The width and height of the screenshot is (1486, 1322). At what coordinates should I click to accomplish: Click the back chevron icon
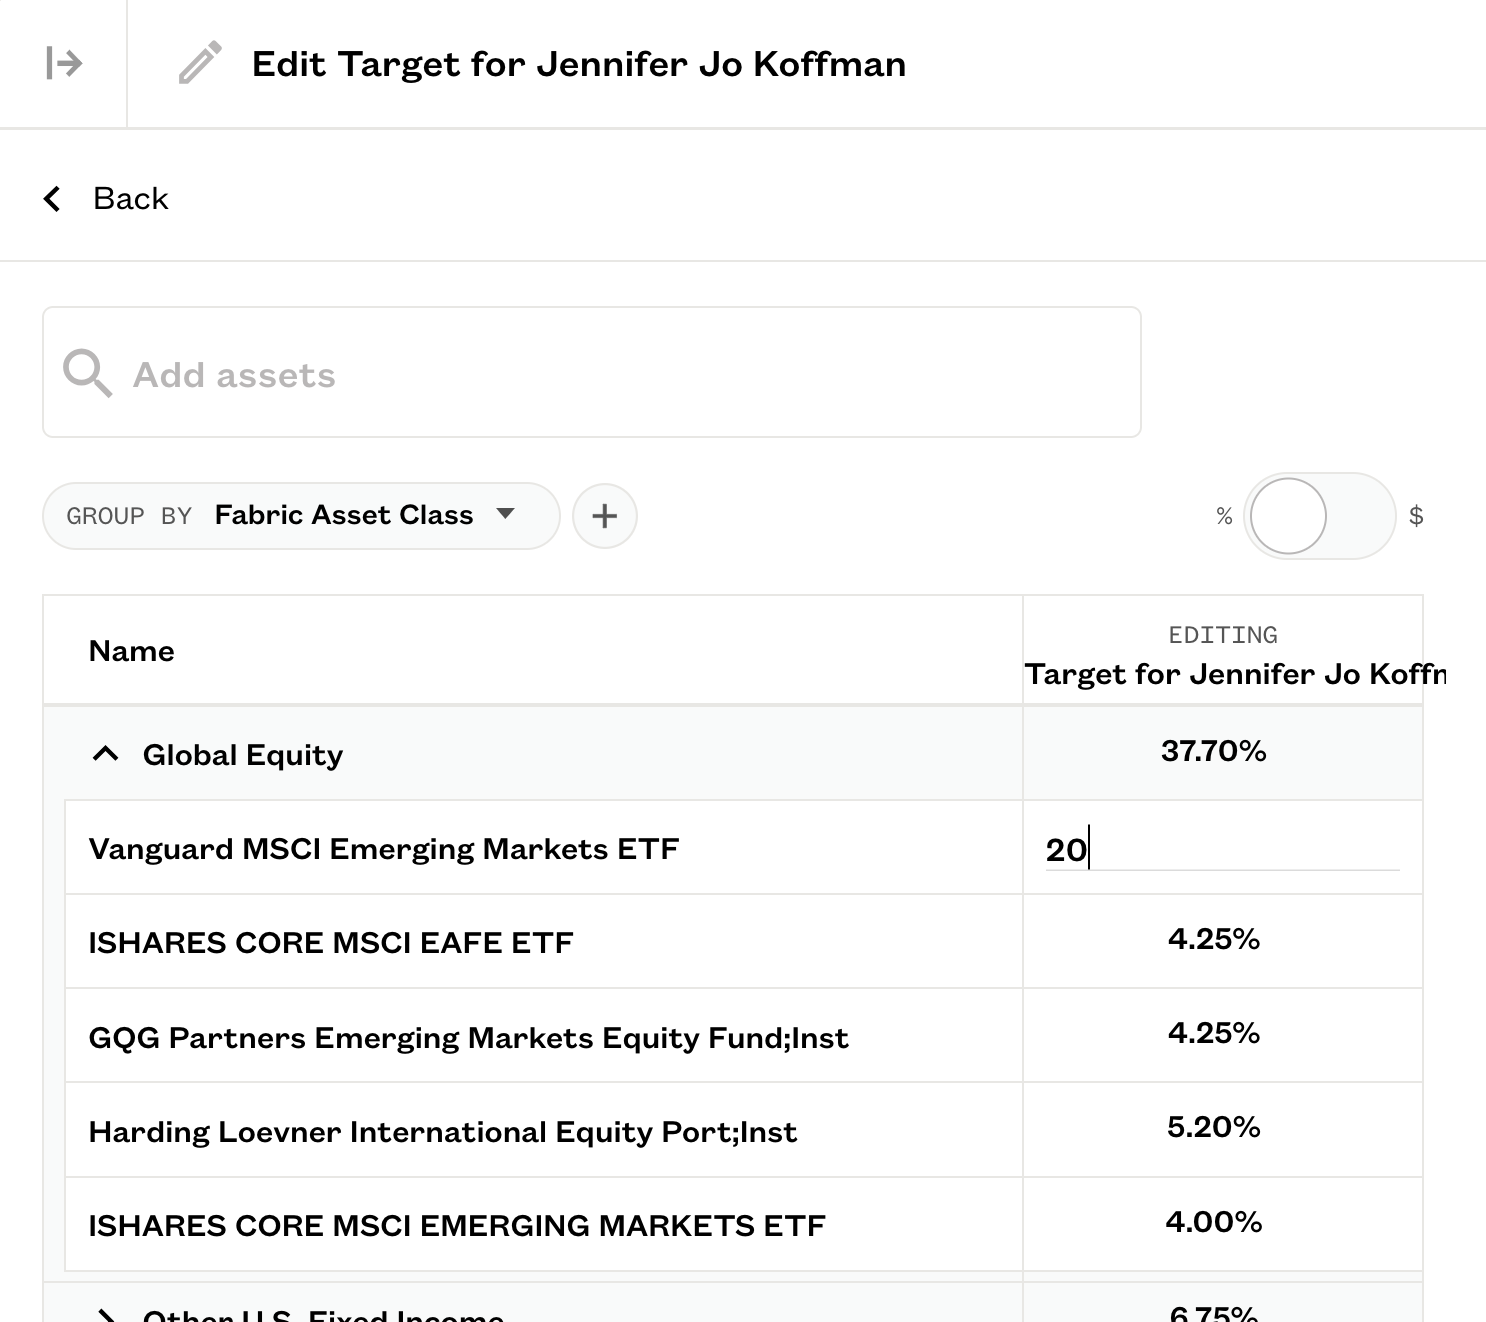coord(53,199)
